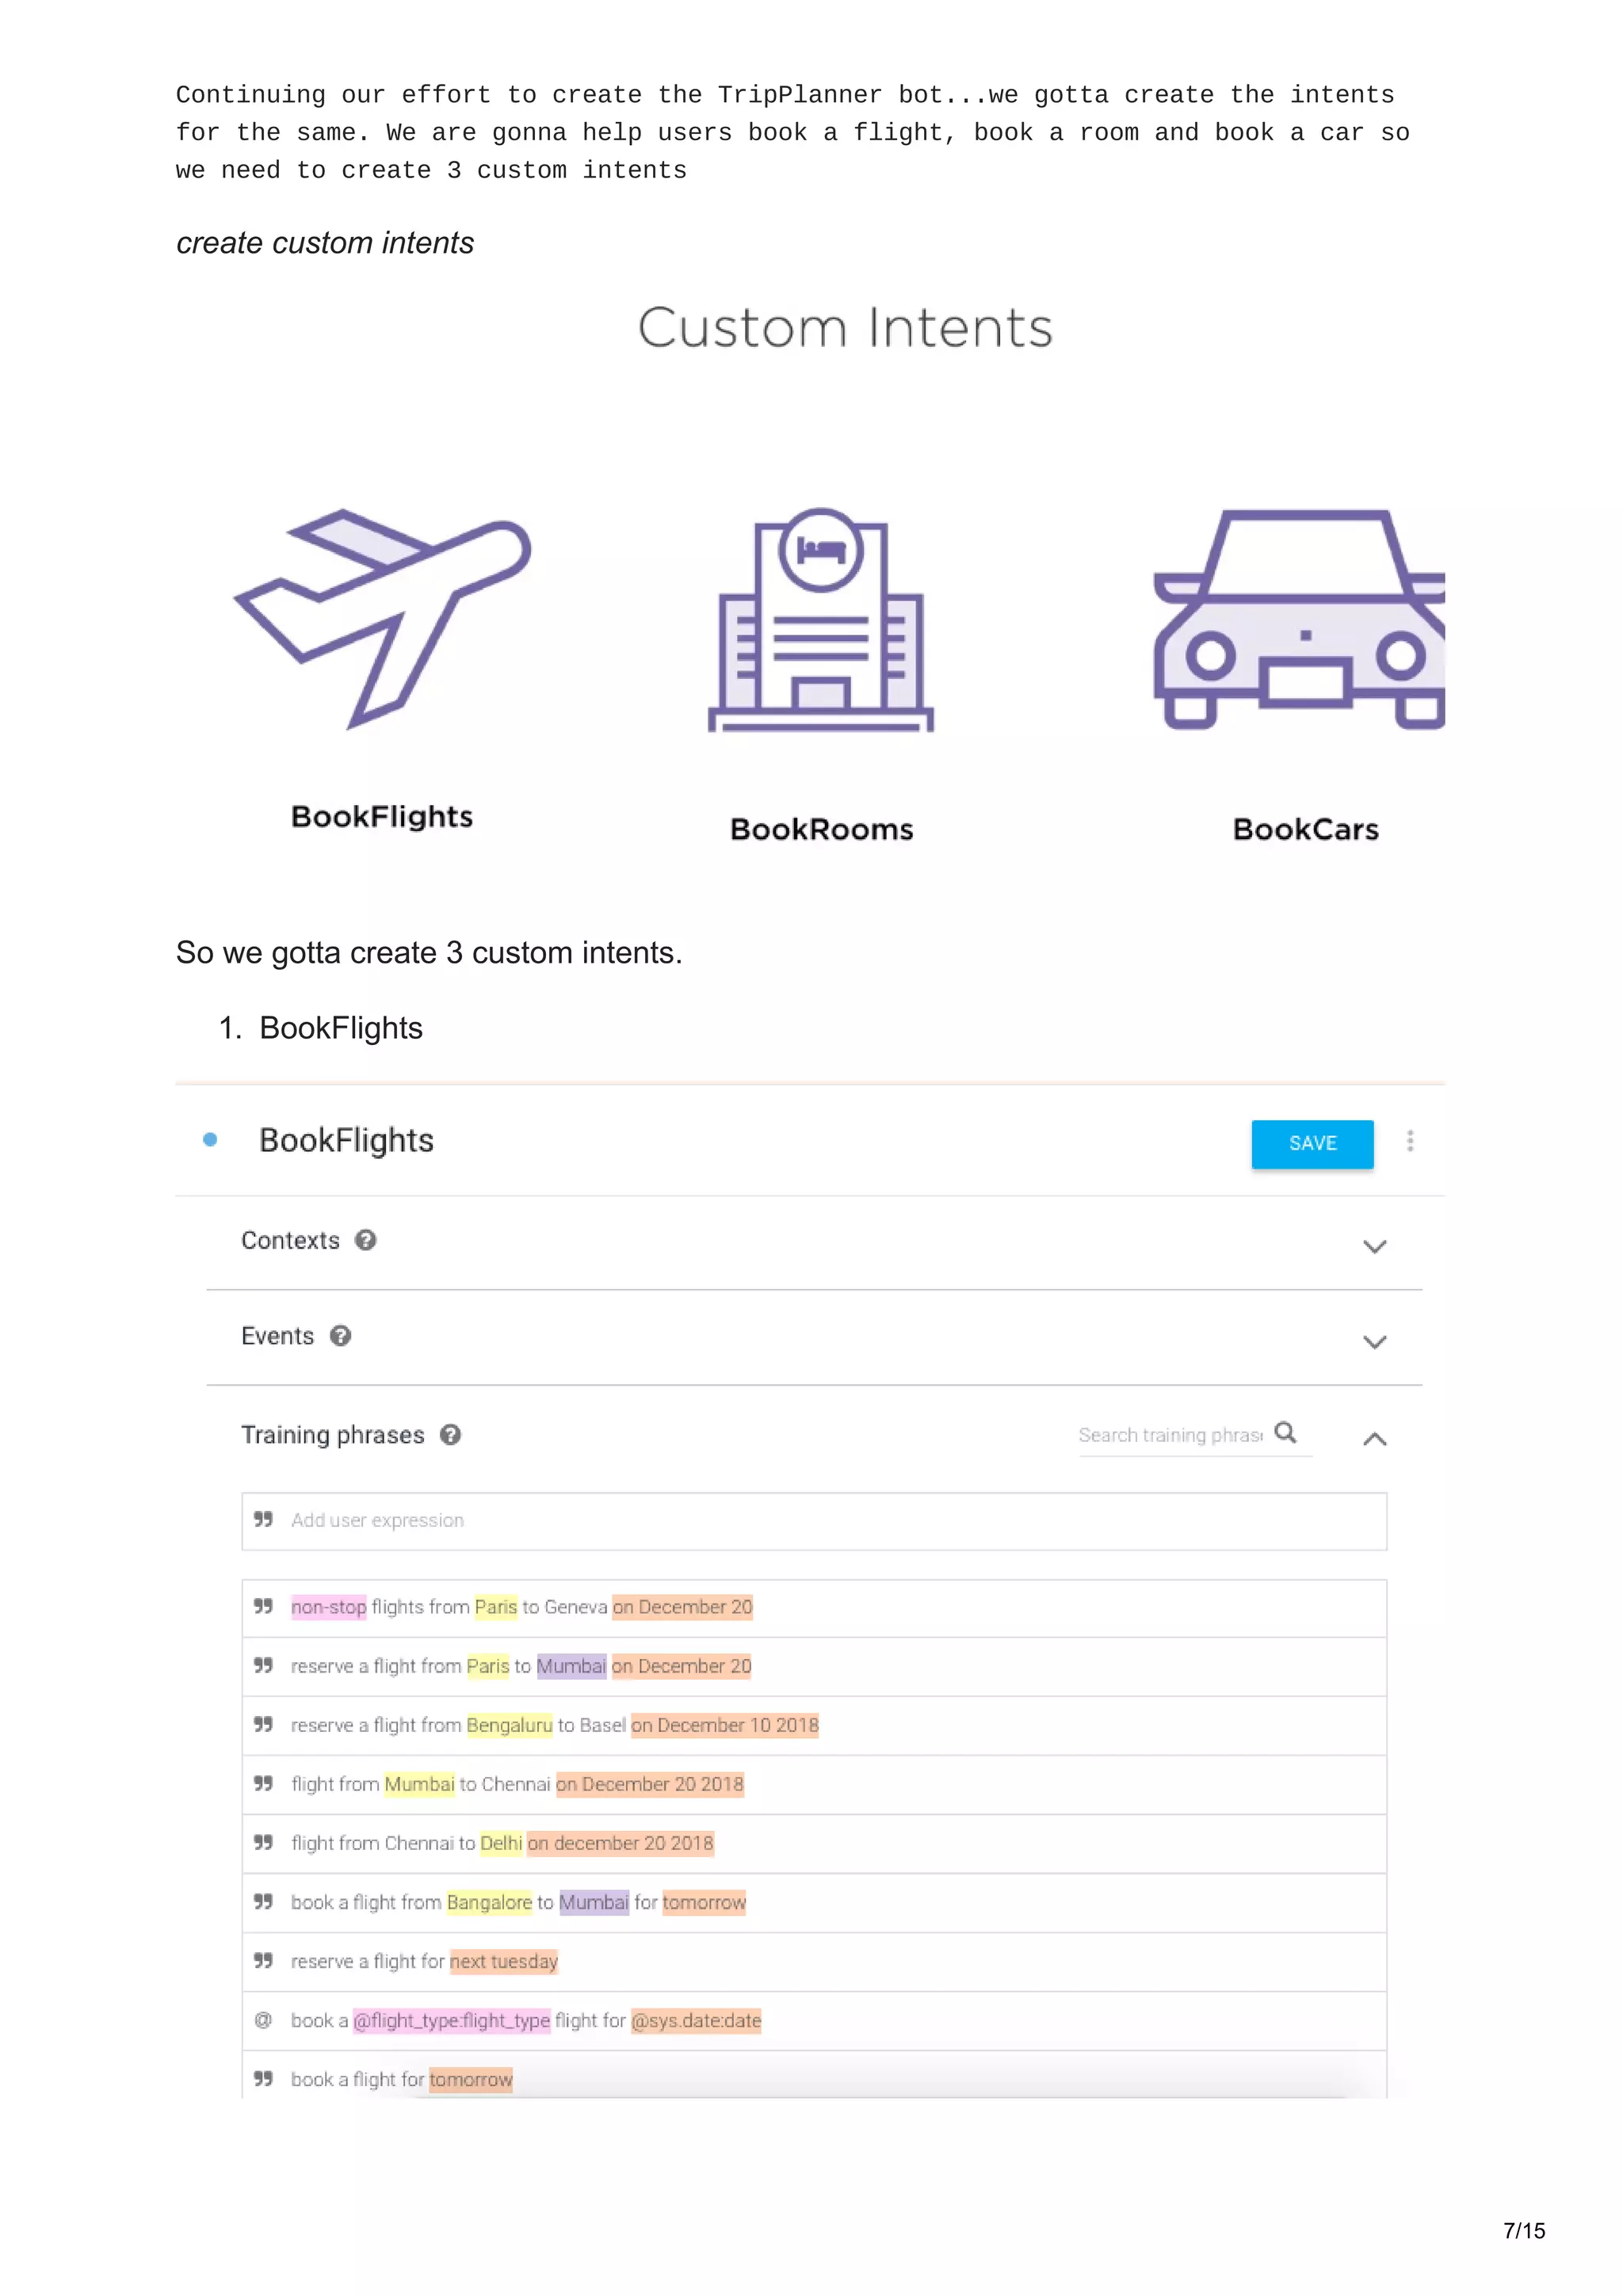This screenshot has width=1623, height=2296.
Task: Open help for Events
Action: 341,1336
